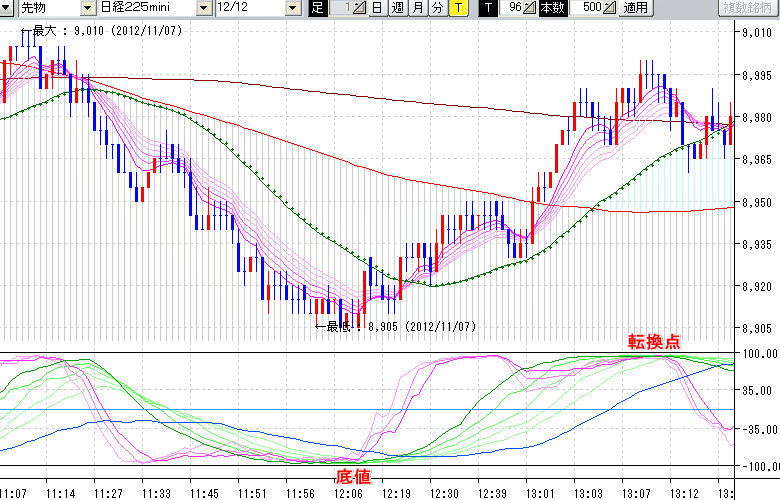Click the 適用 apply button
Screen dimensions: 780x500
coord(635,8)
